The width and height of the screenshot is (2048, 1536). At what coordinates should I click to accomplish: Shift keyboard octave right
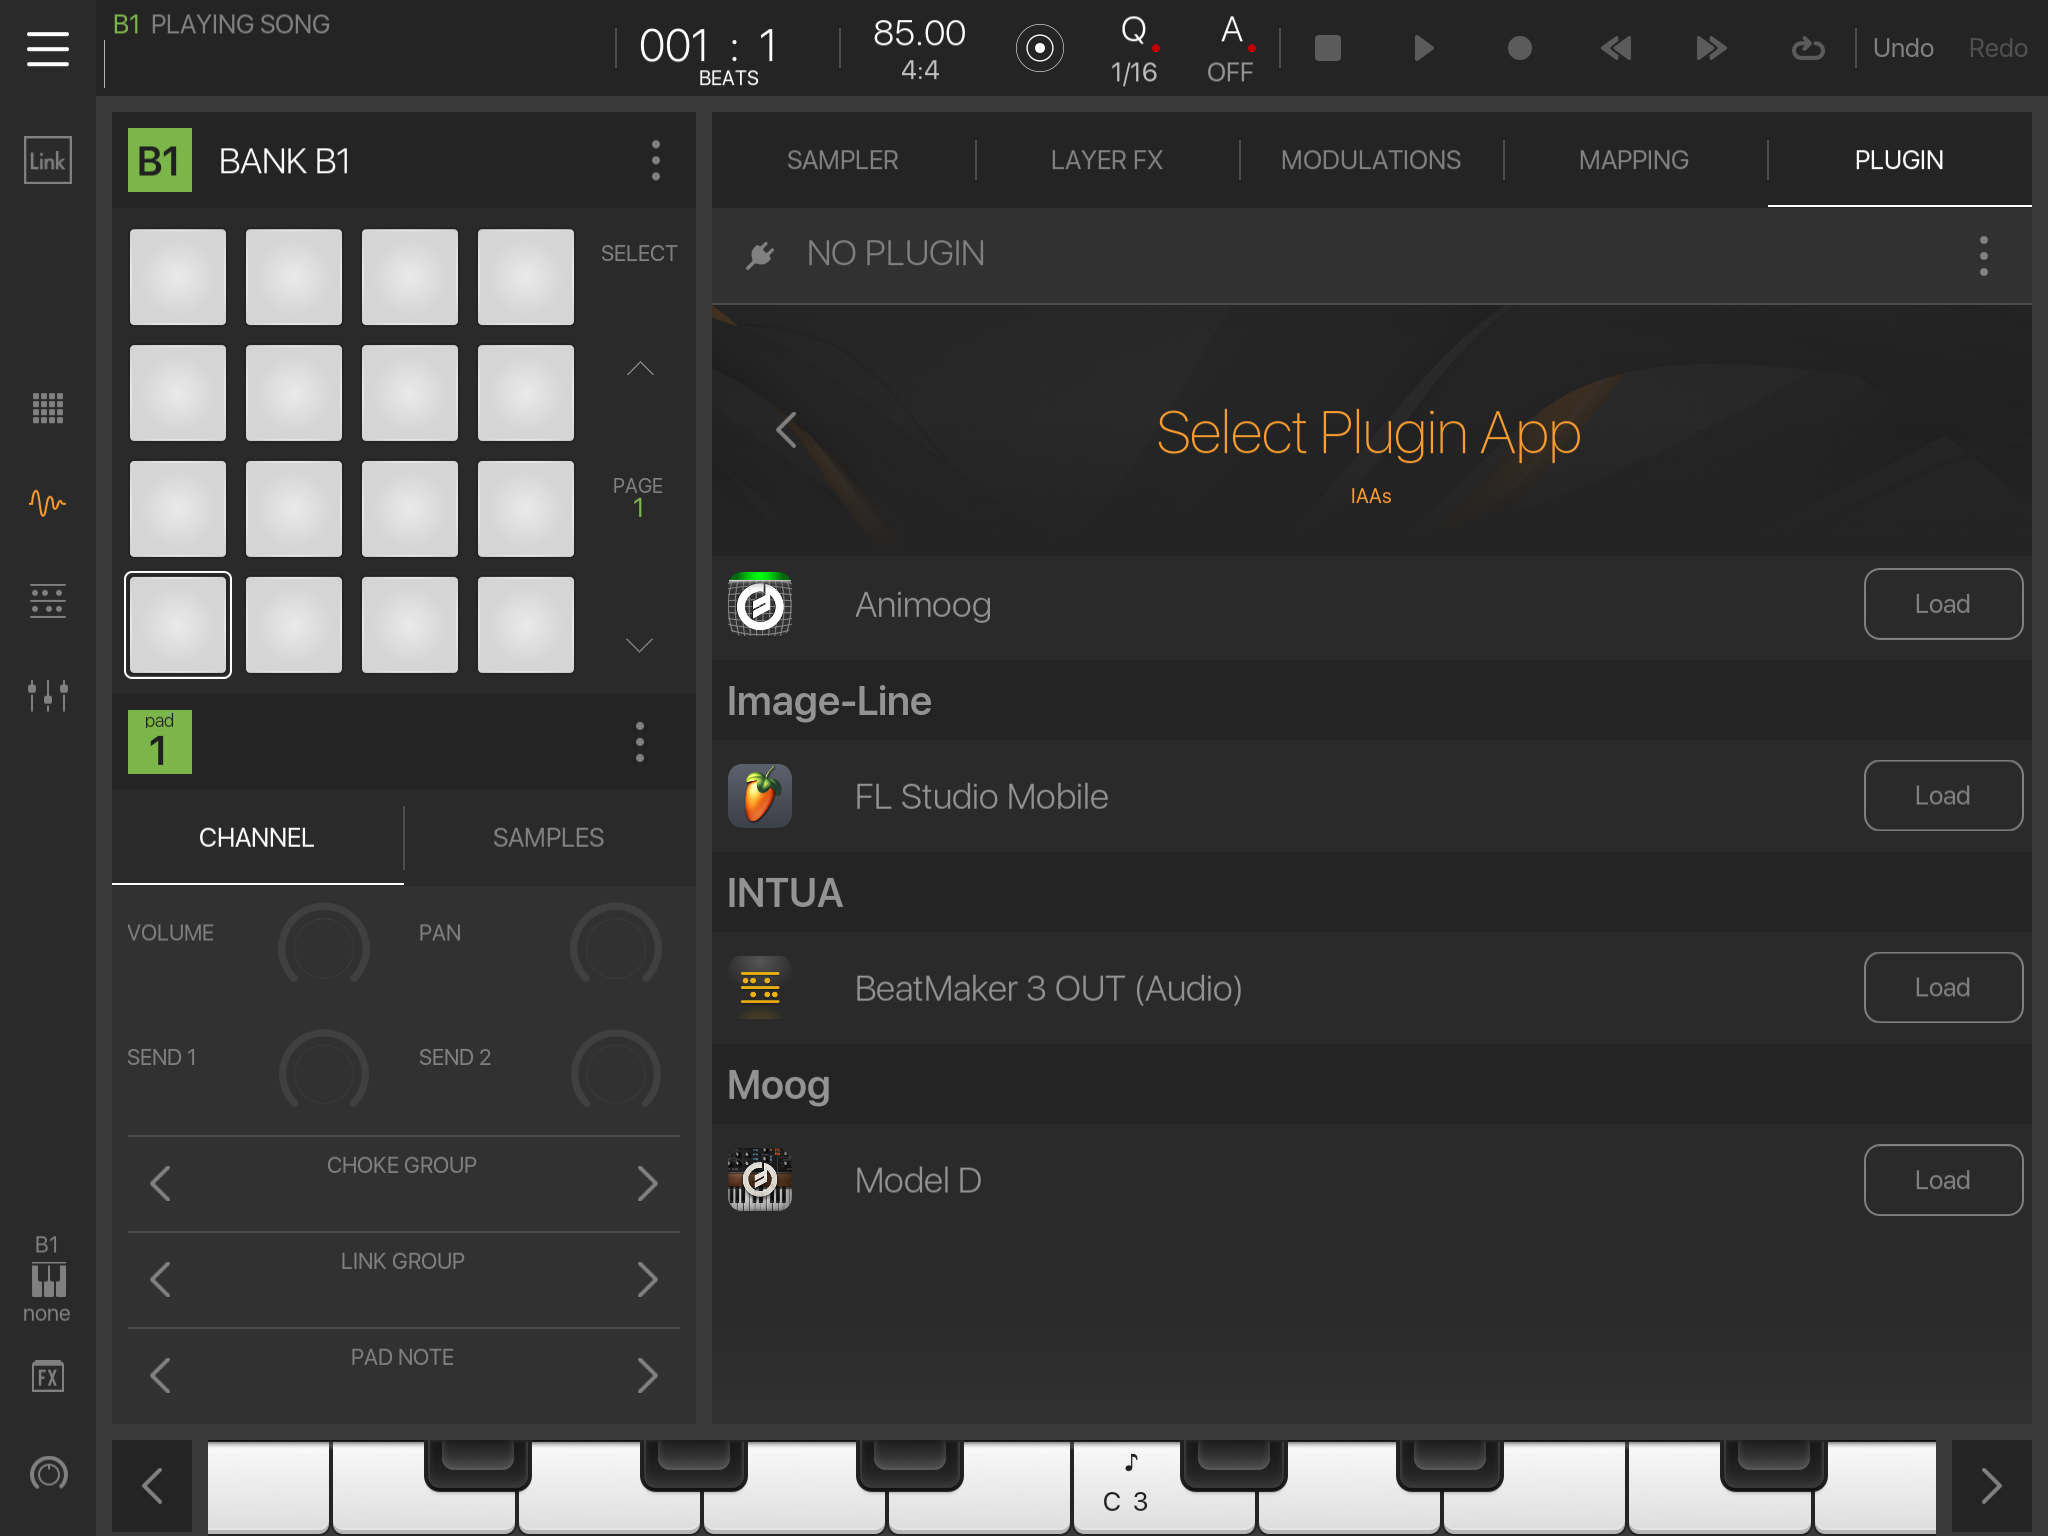point(1991,1486)
